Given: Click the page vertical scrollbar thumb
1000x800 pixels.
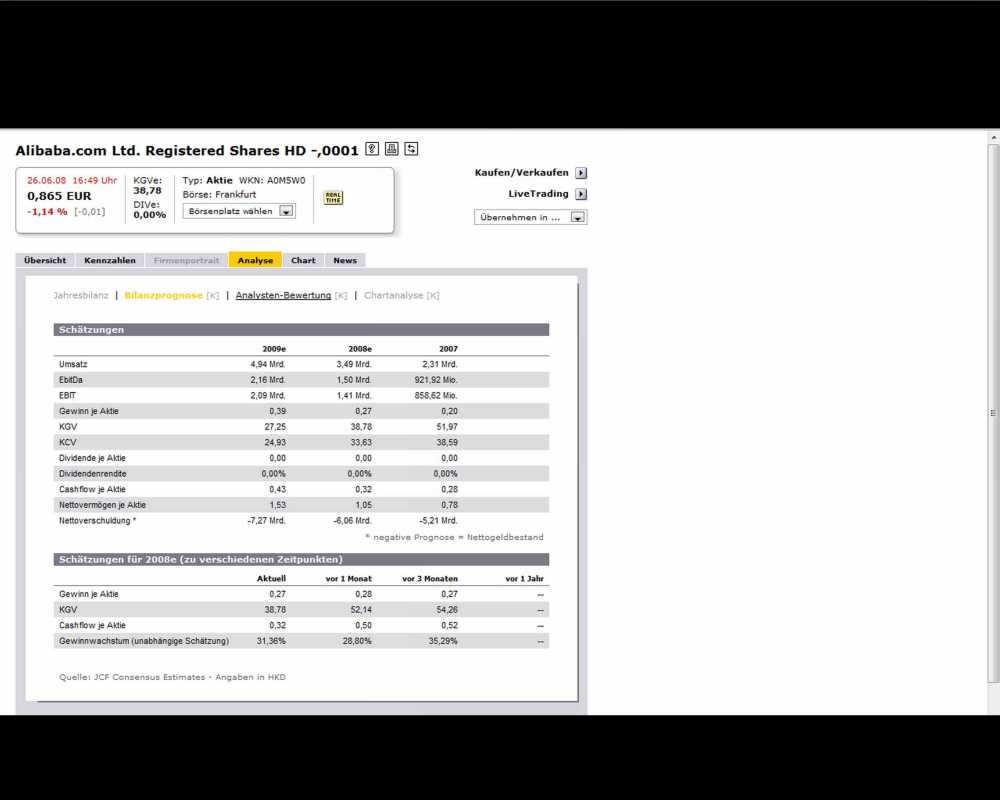Looking at the screenshot, I should (993, 412).
